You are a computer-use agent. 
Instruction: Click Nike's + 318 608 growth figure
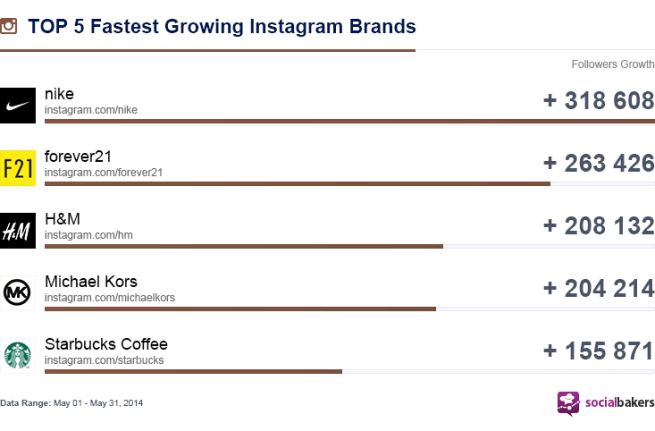[x=598, y=101]
